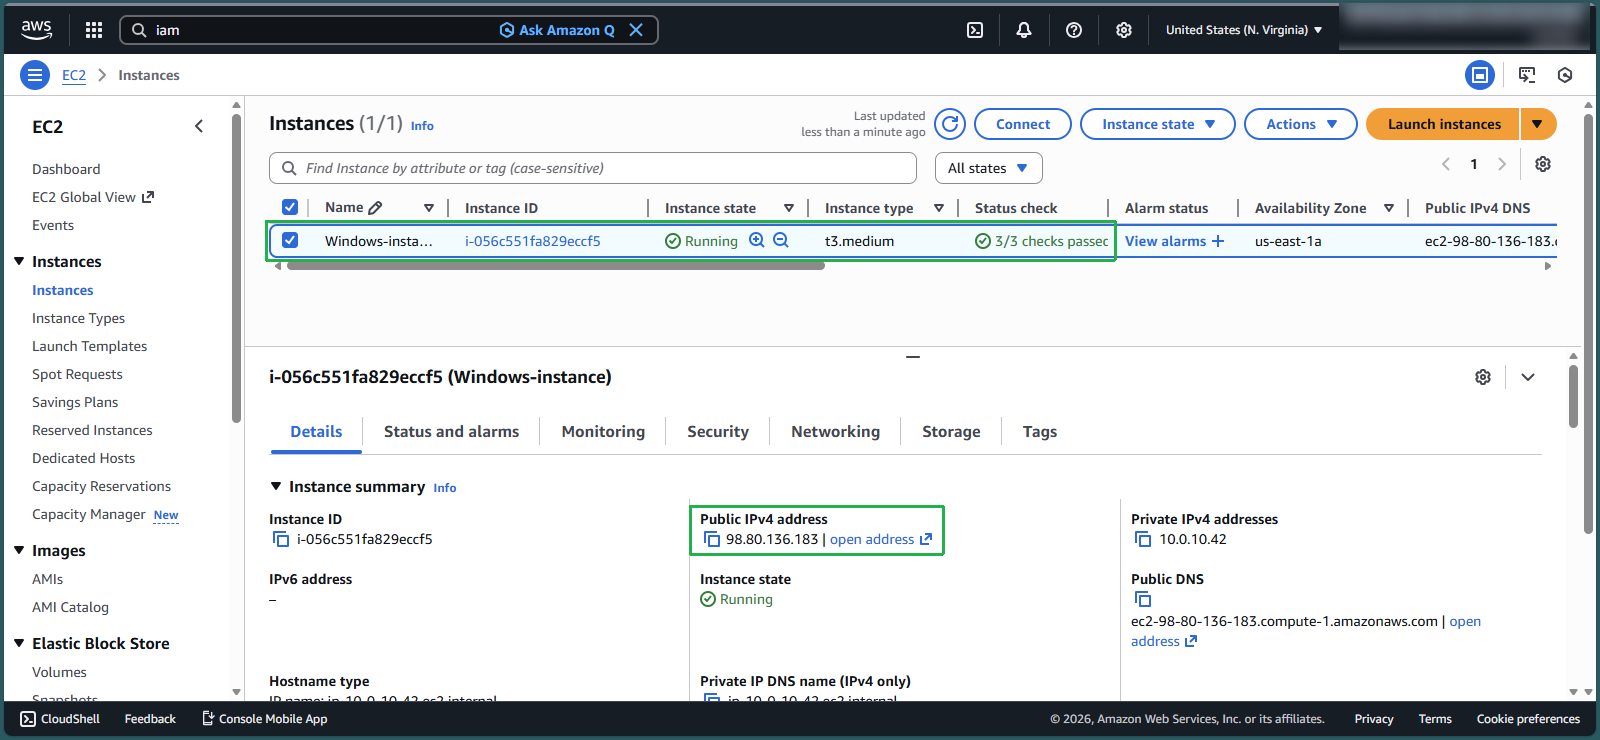
Task: Deselect the Windows-instance row checkbox
Action: click(290, 240)
